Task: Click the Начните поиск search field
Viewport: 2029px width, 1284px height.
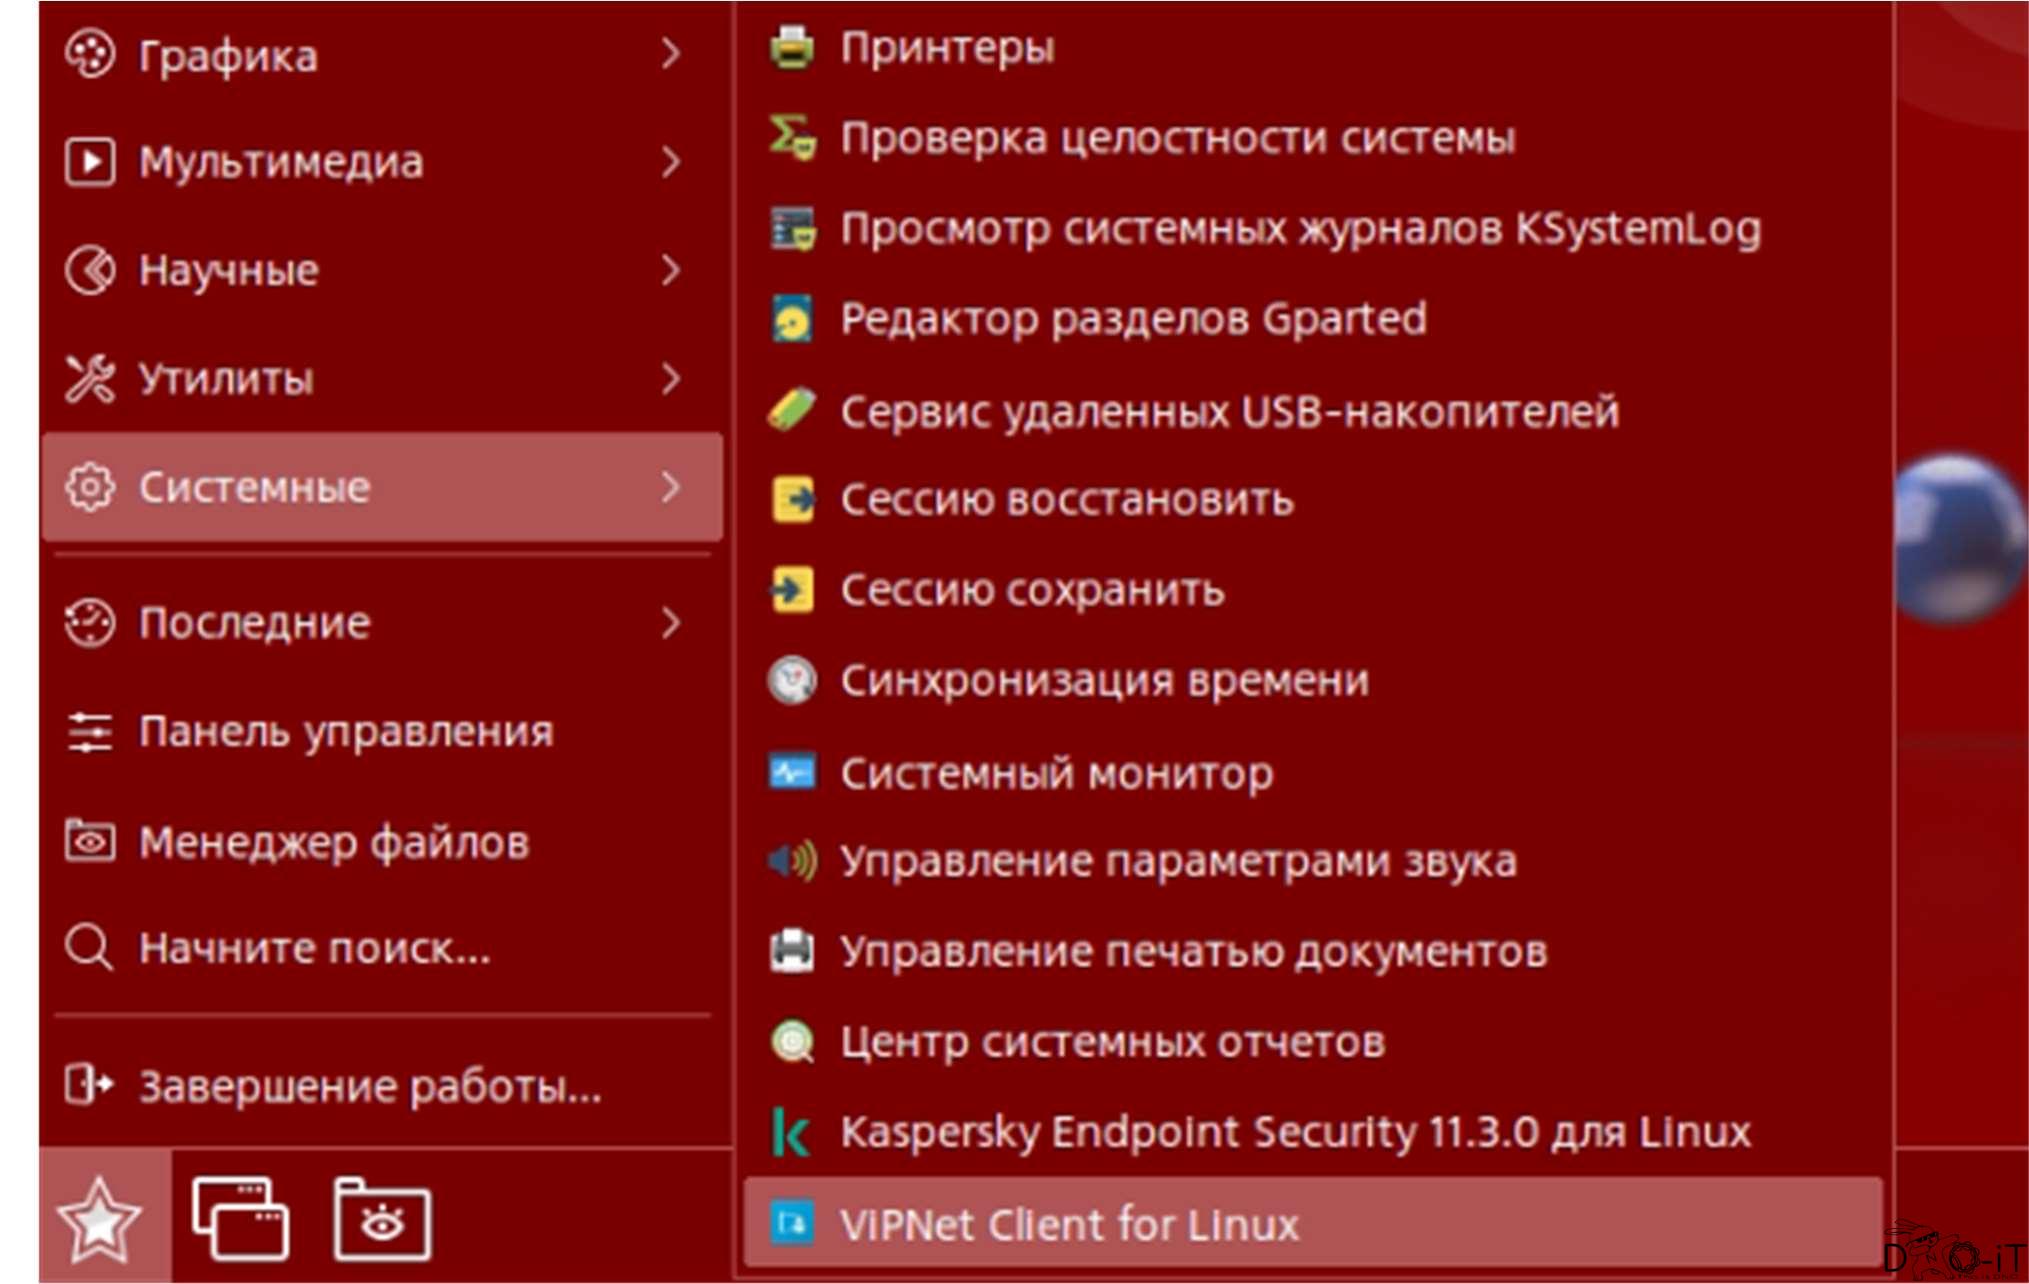Action: (x=314, y=948)
